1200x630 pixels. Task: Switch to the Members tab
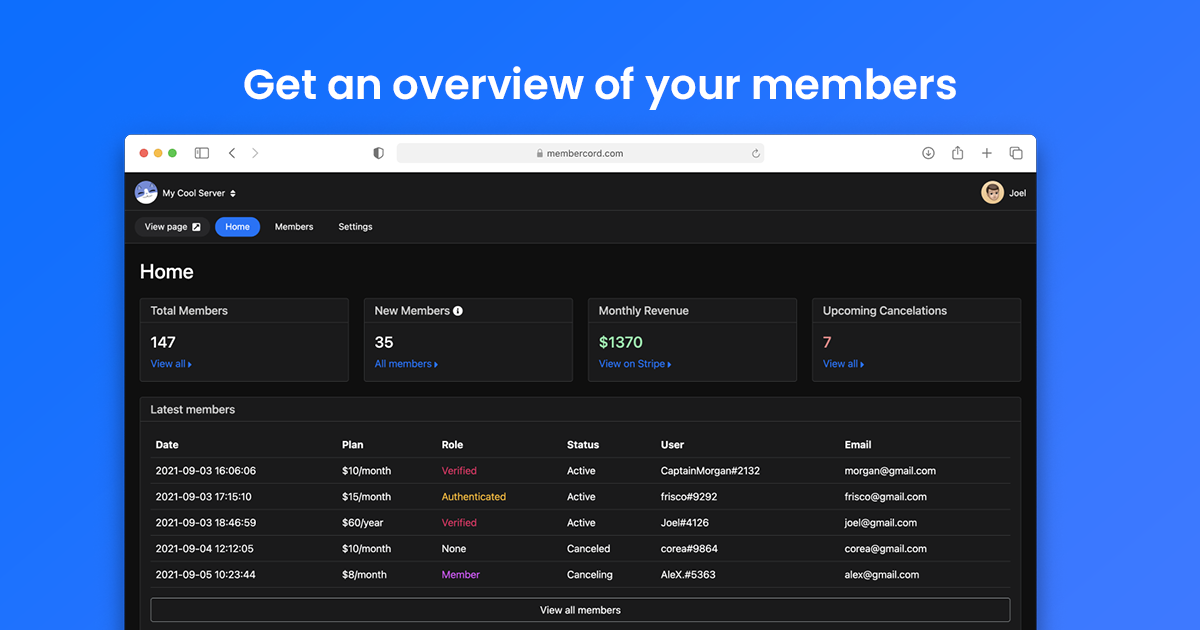[294, 227]
